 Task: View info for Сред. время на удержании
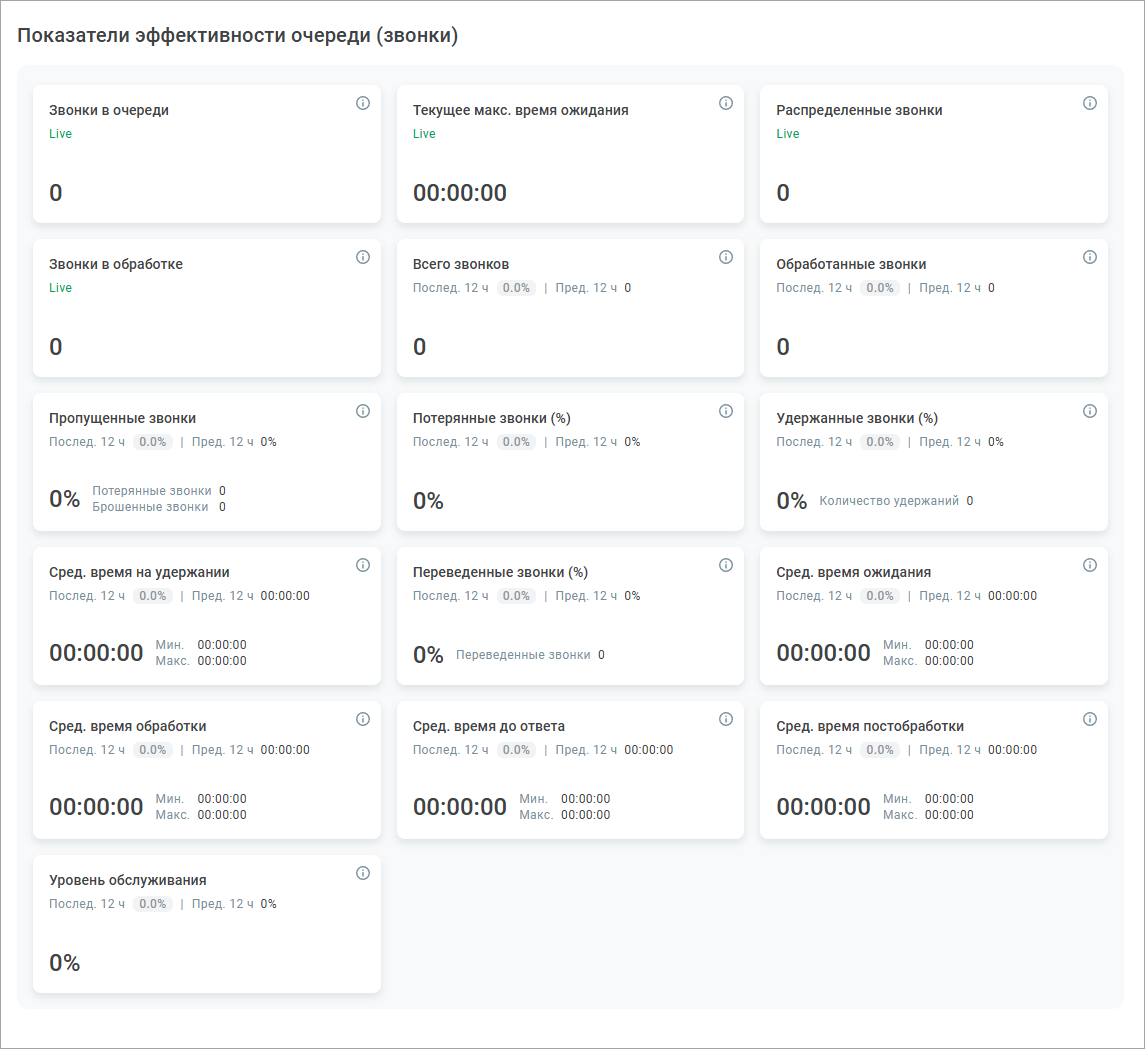coord(363,565)
